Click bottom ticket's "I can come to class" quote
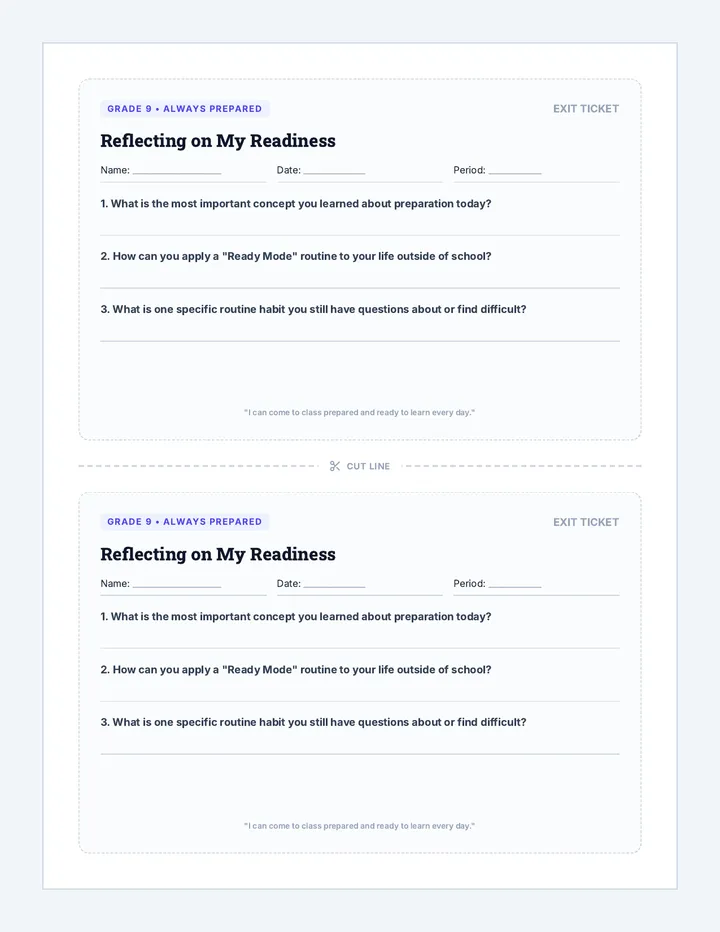Screen dimensions: 720x932 (360, 826)
